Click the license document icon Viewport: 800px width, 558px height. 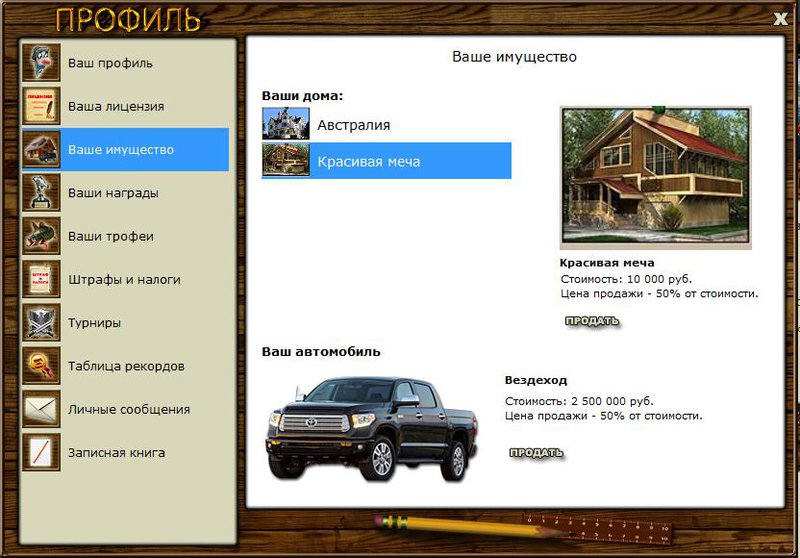pyautogui.click(x=41, y=106)
